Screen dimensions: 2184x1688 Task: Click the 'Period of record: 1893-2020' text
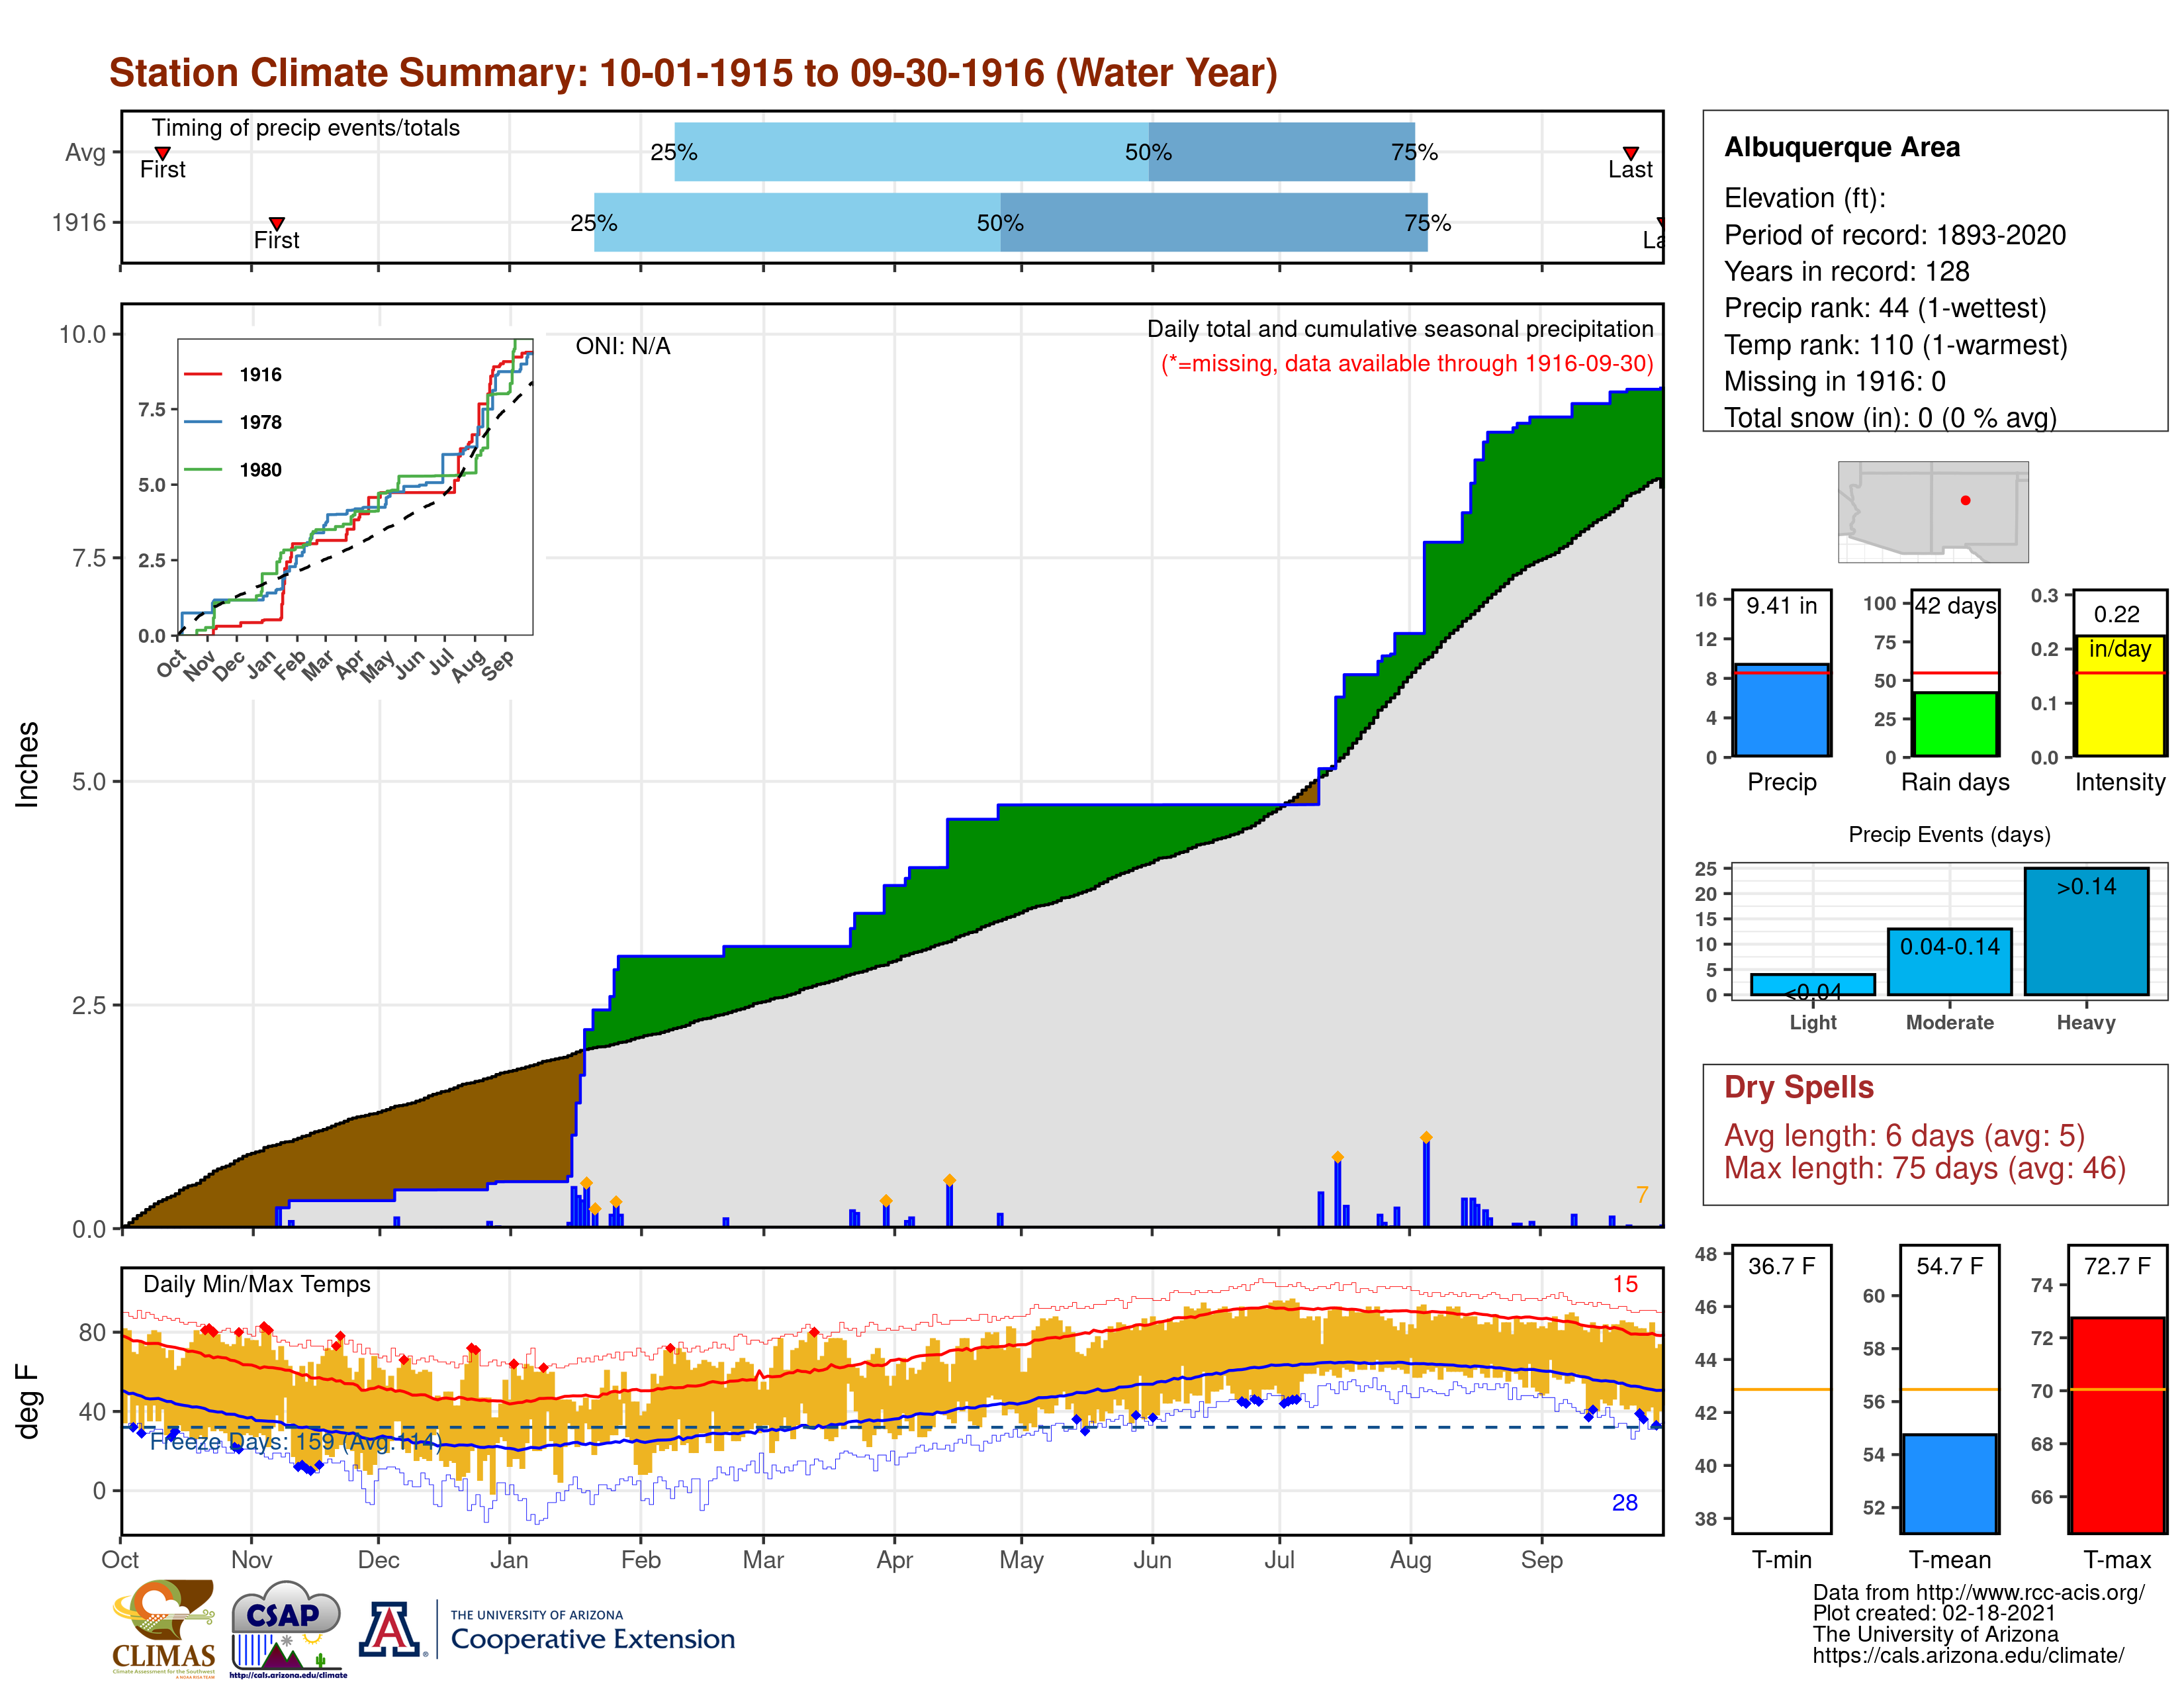coord(1895,235)
